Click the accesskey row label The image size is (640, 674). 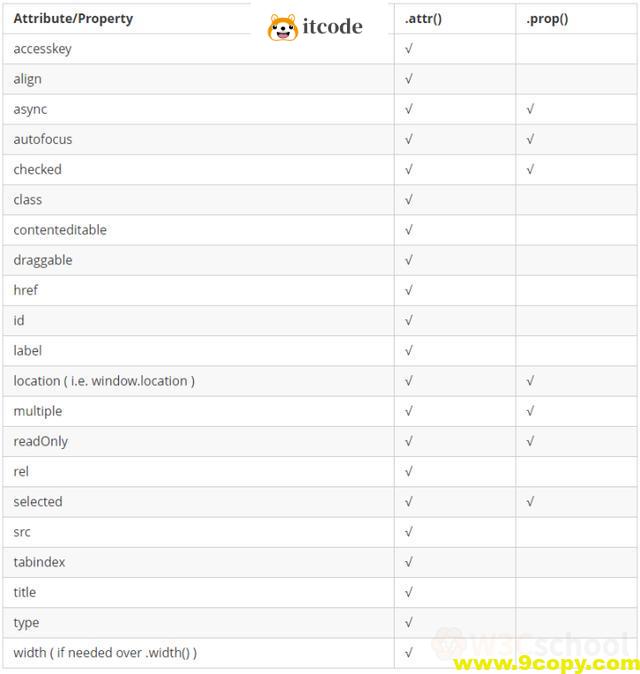pos(43,48)
